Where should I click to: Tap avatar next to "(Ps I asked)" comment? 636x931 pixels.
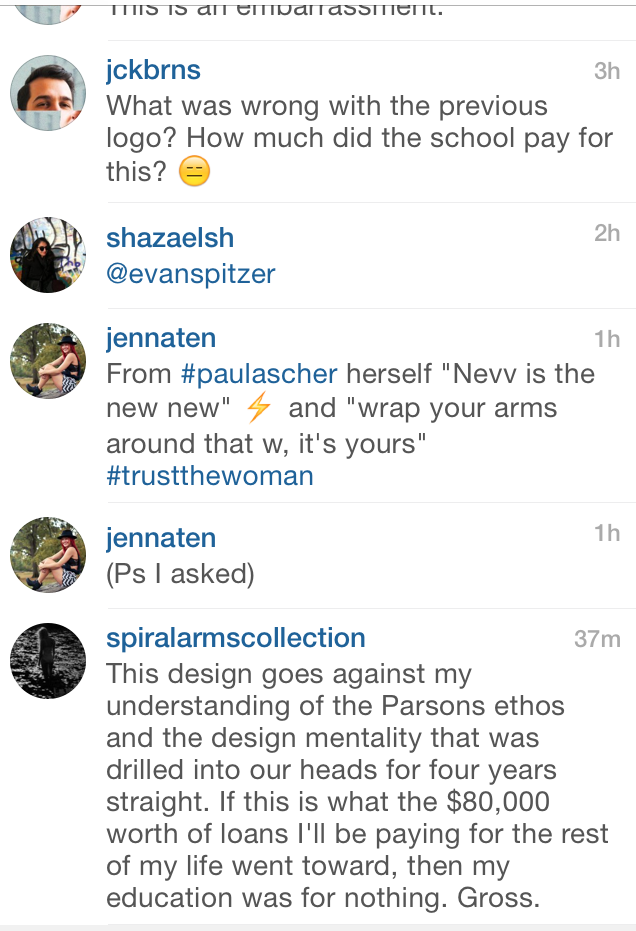48,555
